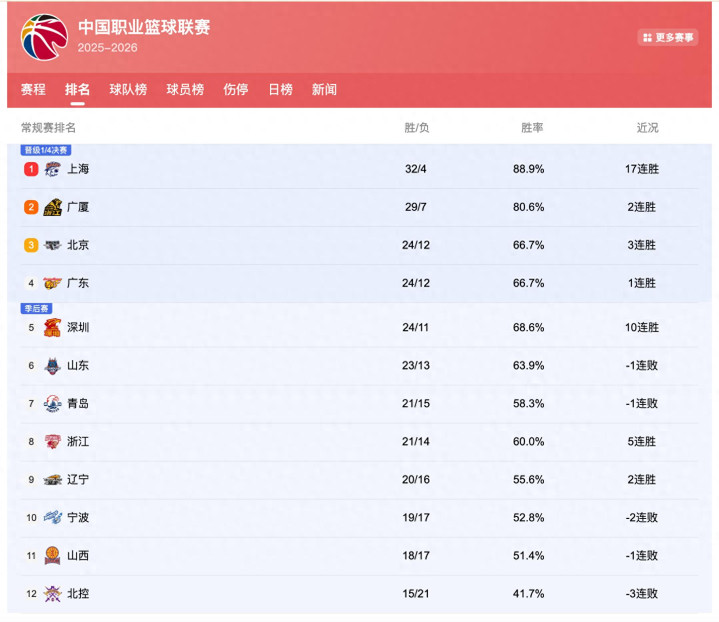Click the 北控 team logo
Image resolution: width=719 pixels, height=622 pixels.
[x=52, y=594]
